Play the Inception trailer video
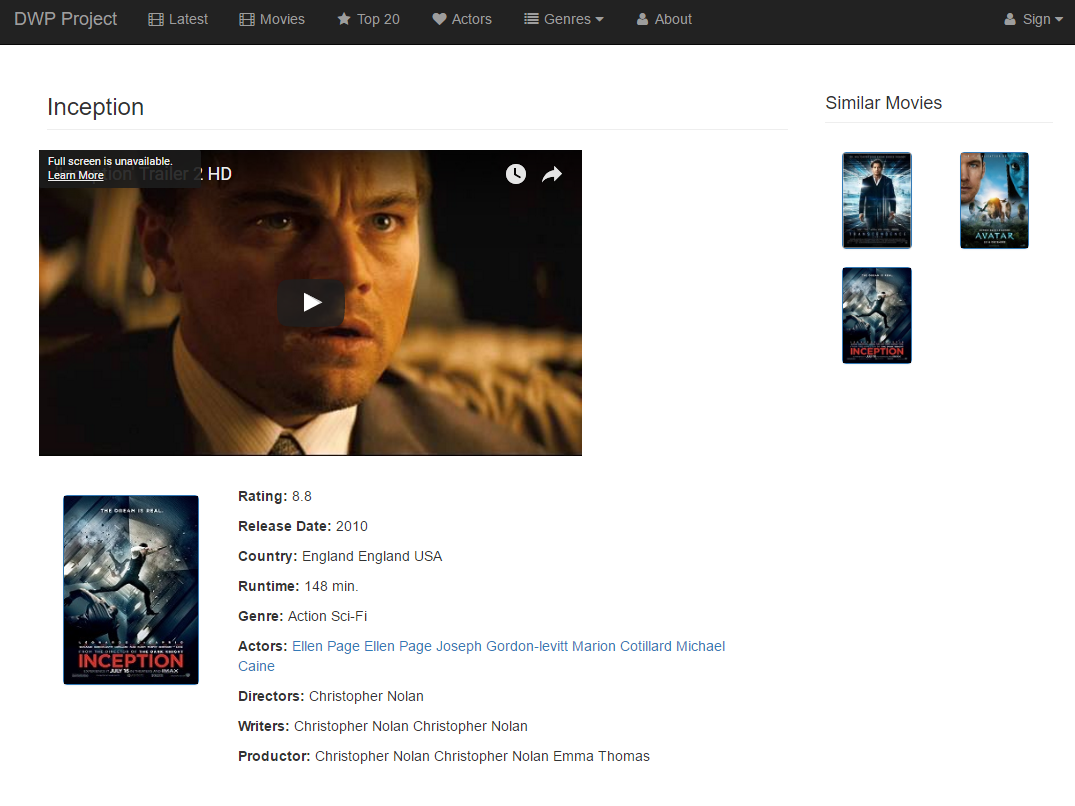The image size is (1075, 806). click(311, 302)
